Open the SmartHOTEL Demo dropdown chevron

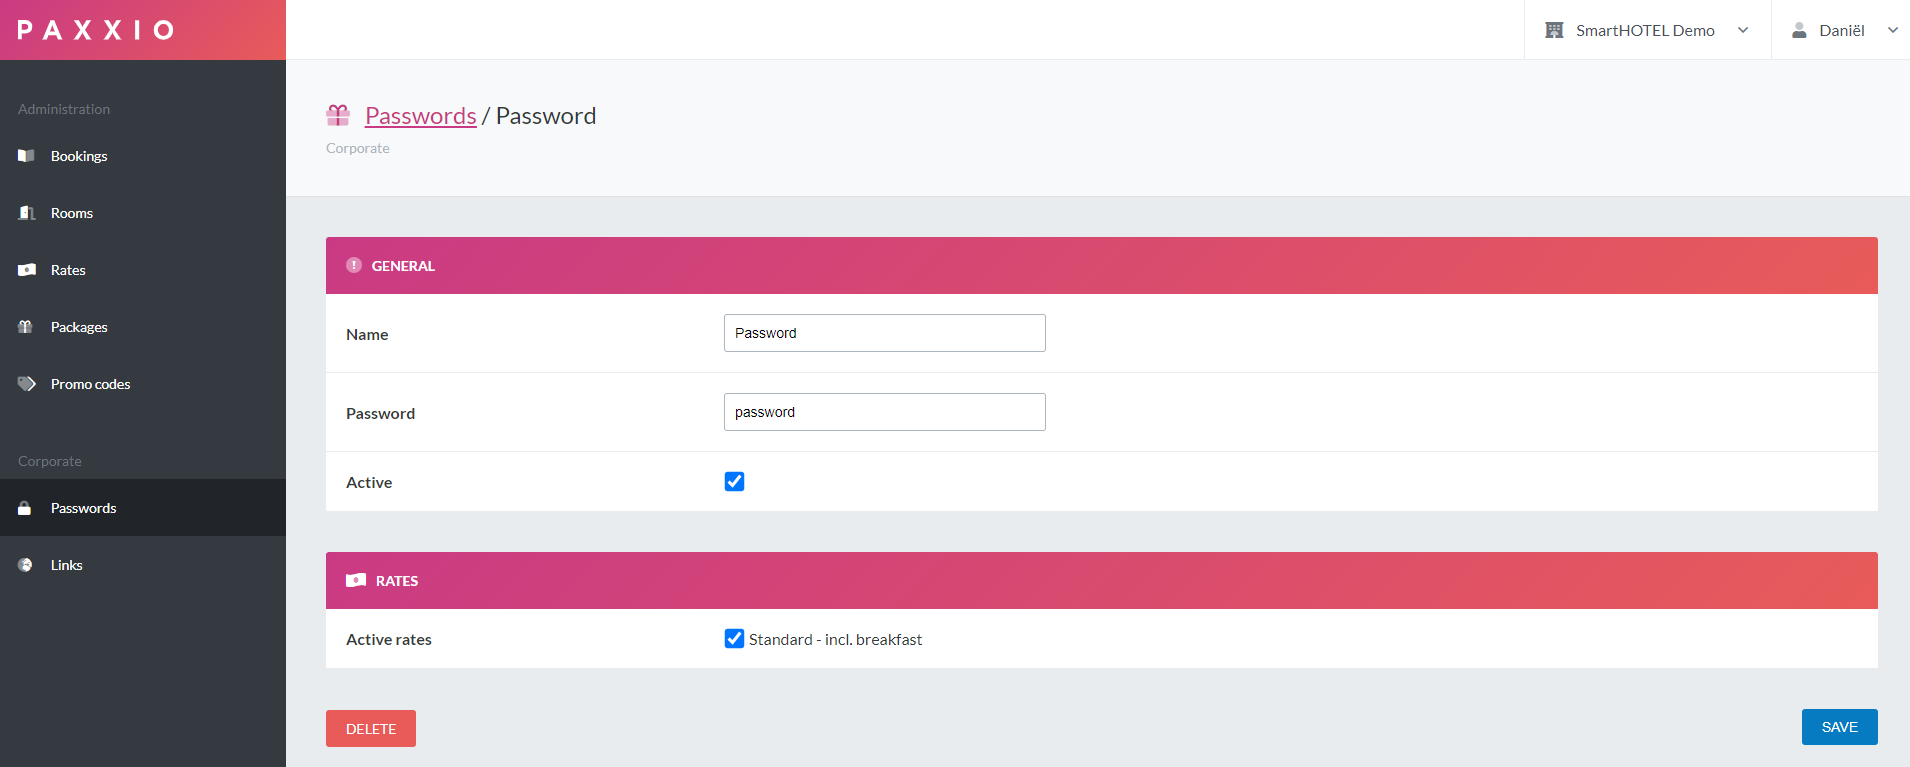1743,30
